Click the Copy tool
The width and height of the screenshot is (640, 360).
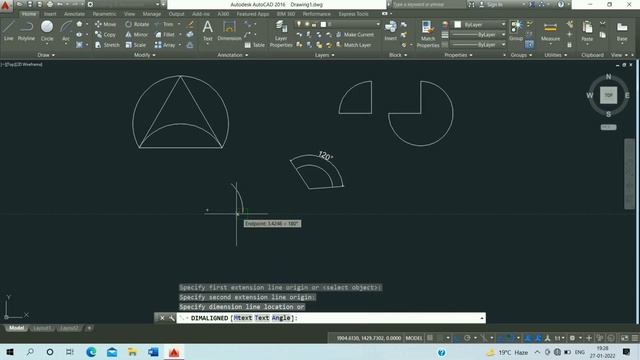105,35
